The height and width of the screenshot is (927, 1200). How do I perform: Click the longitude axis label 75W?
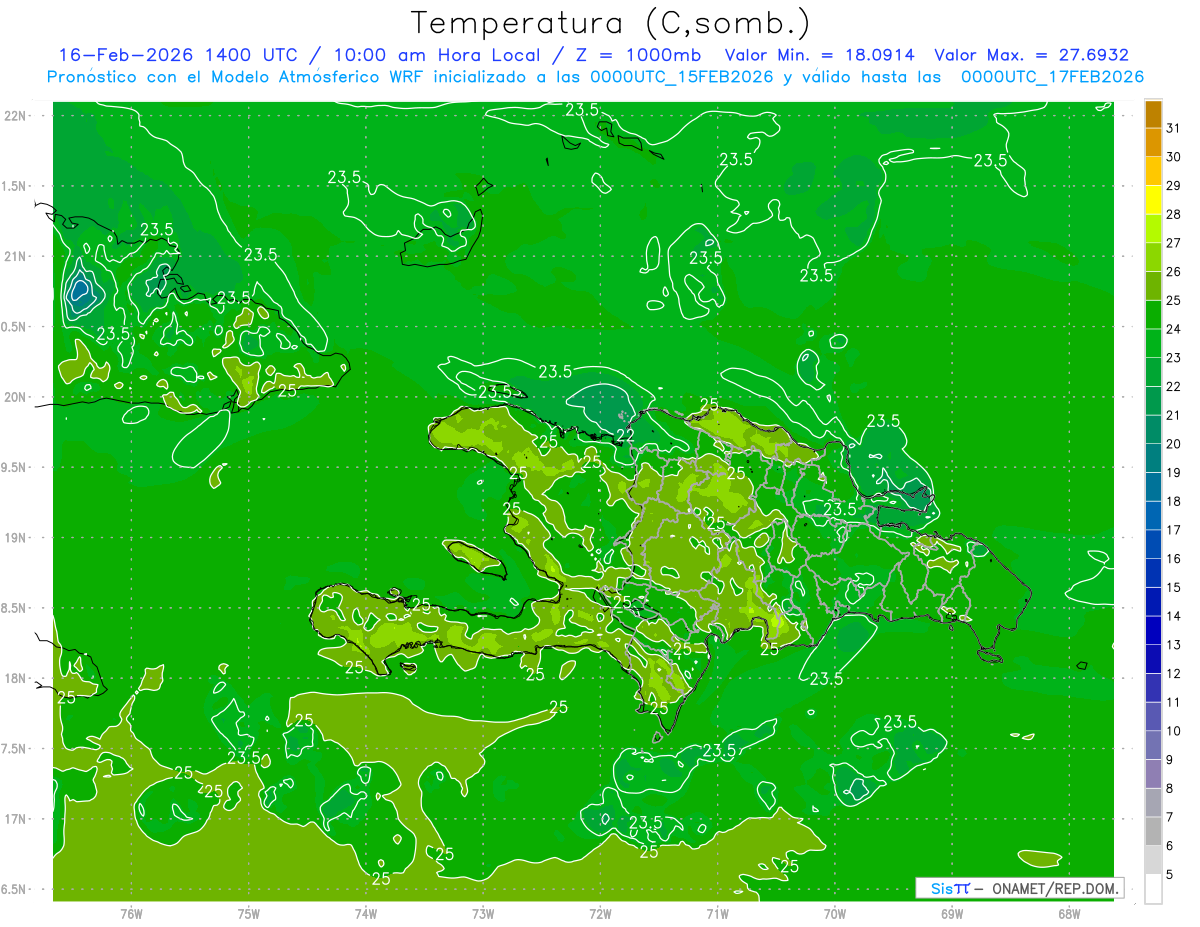(249, 914)
